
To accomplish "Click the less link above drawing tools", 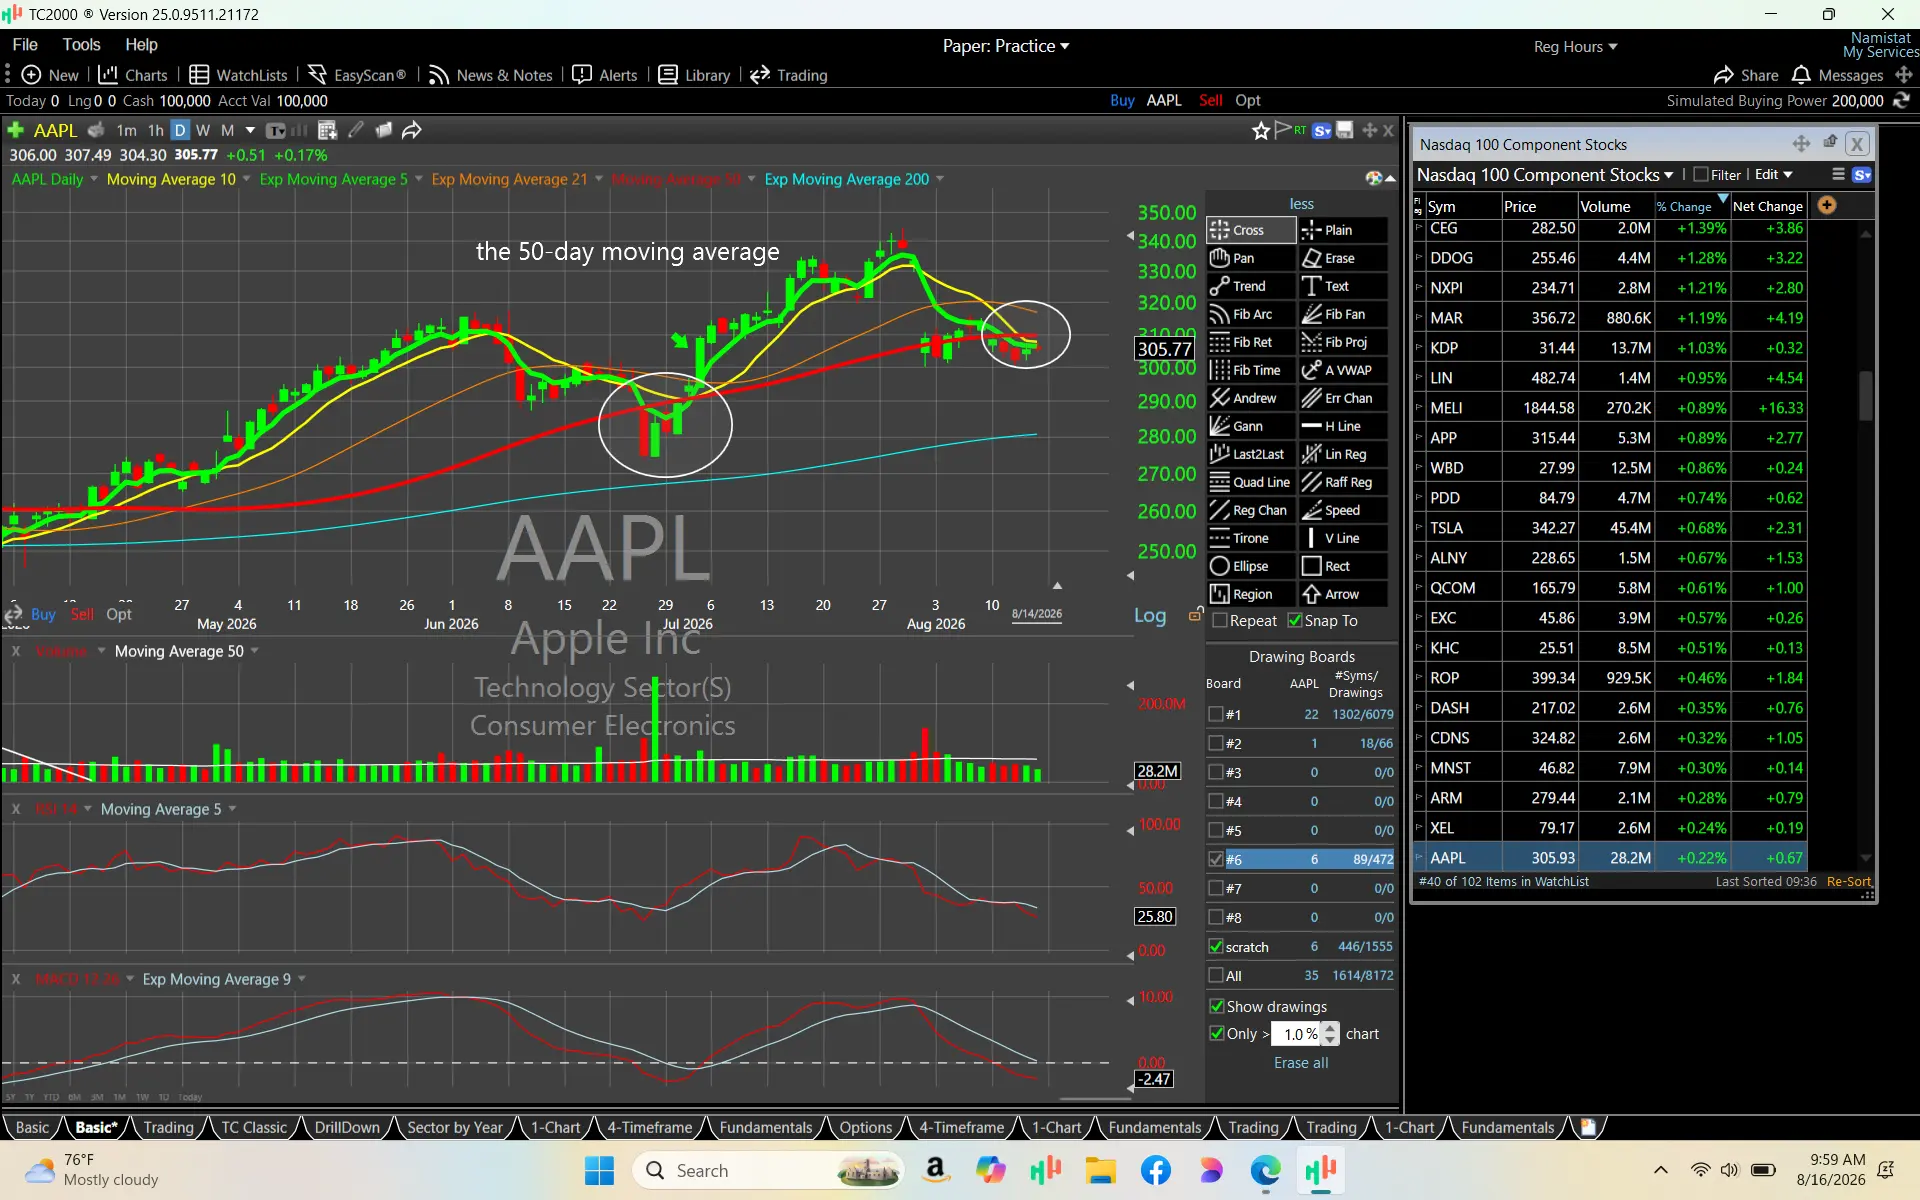I will point(1301,204).
